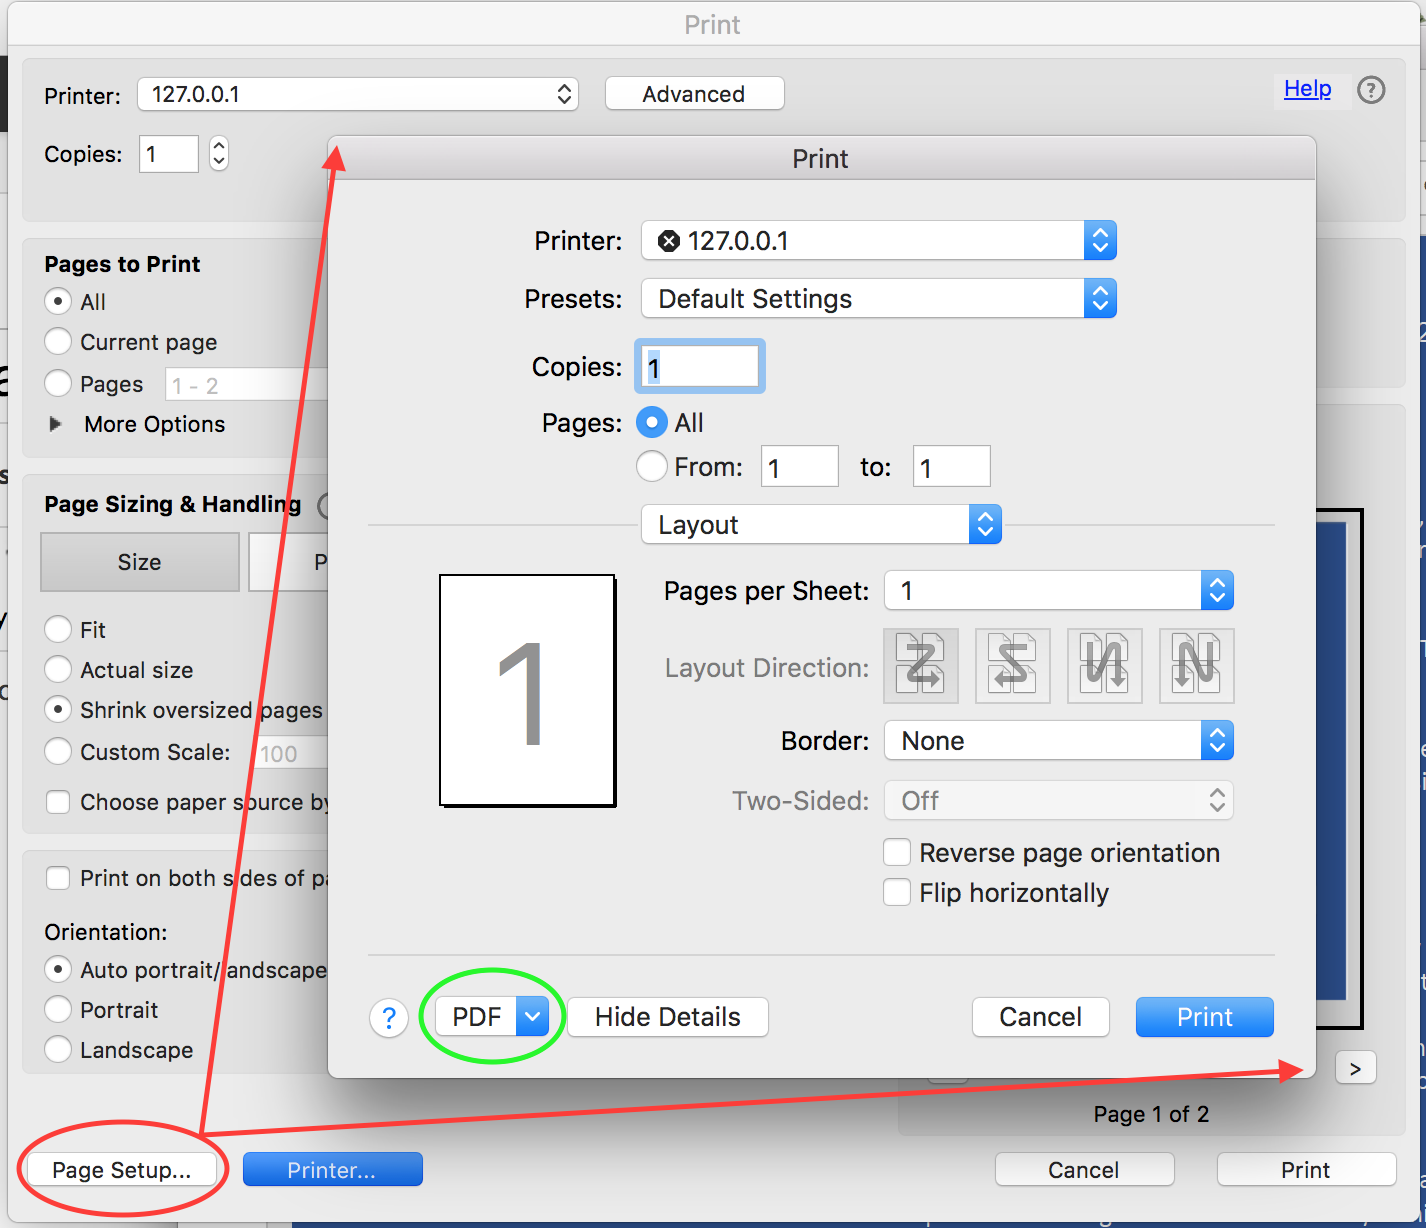Select the Z-shaped layout direction icon

[x=921, y=666]
